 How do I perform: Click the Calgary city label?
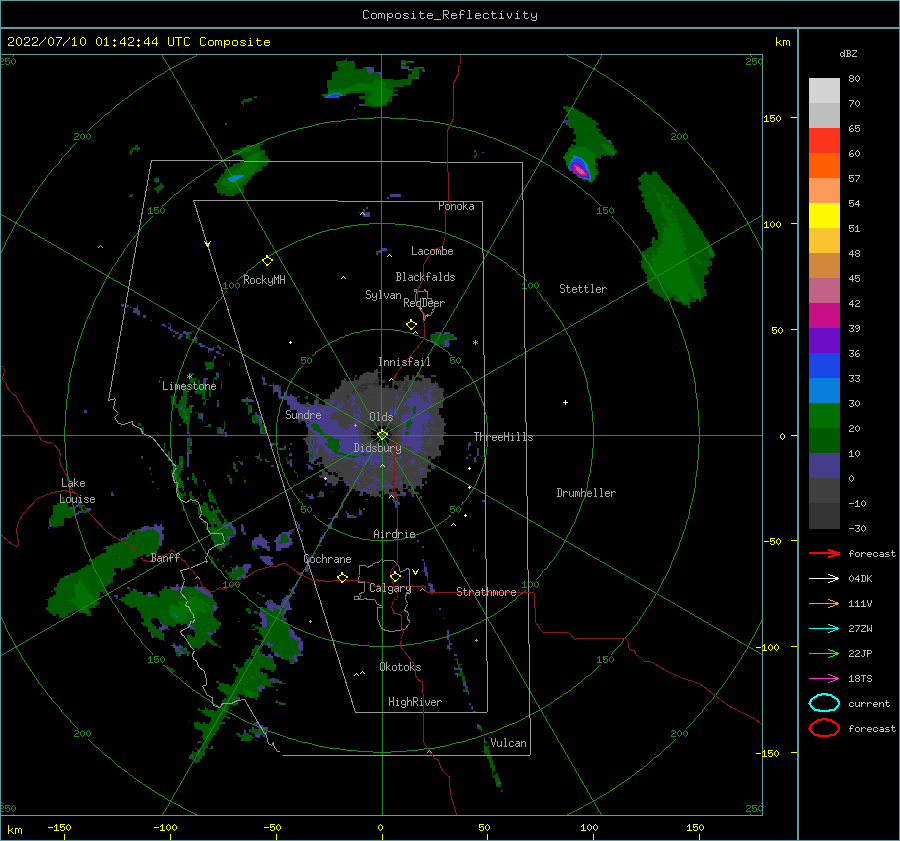390,588
